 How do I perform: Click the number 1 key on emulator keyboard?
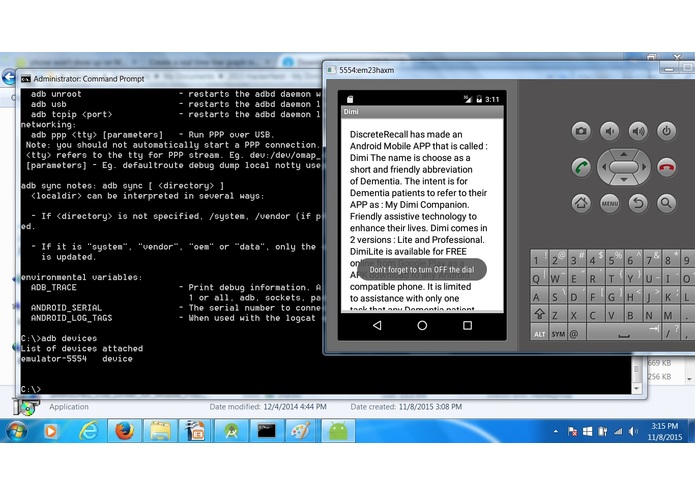click(x=538, y=259)
